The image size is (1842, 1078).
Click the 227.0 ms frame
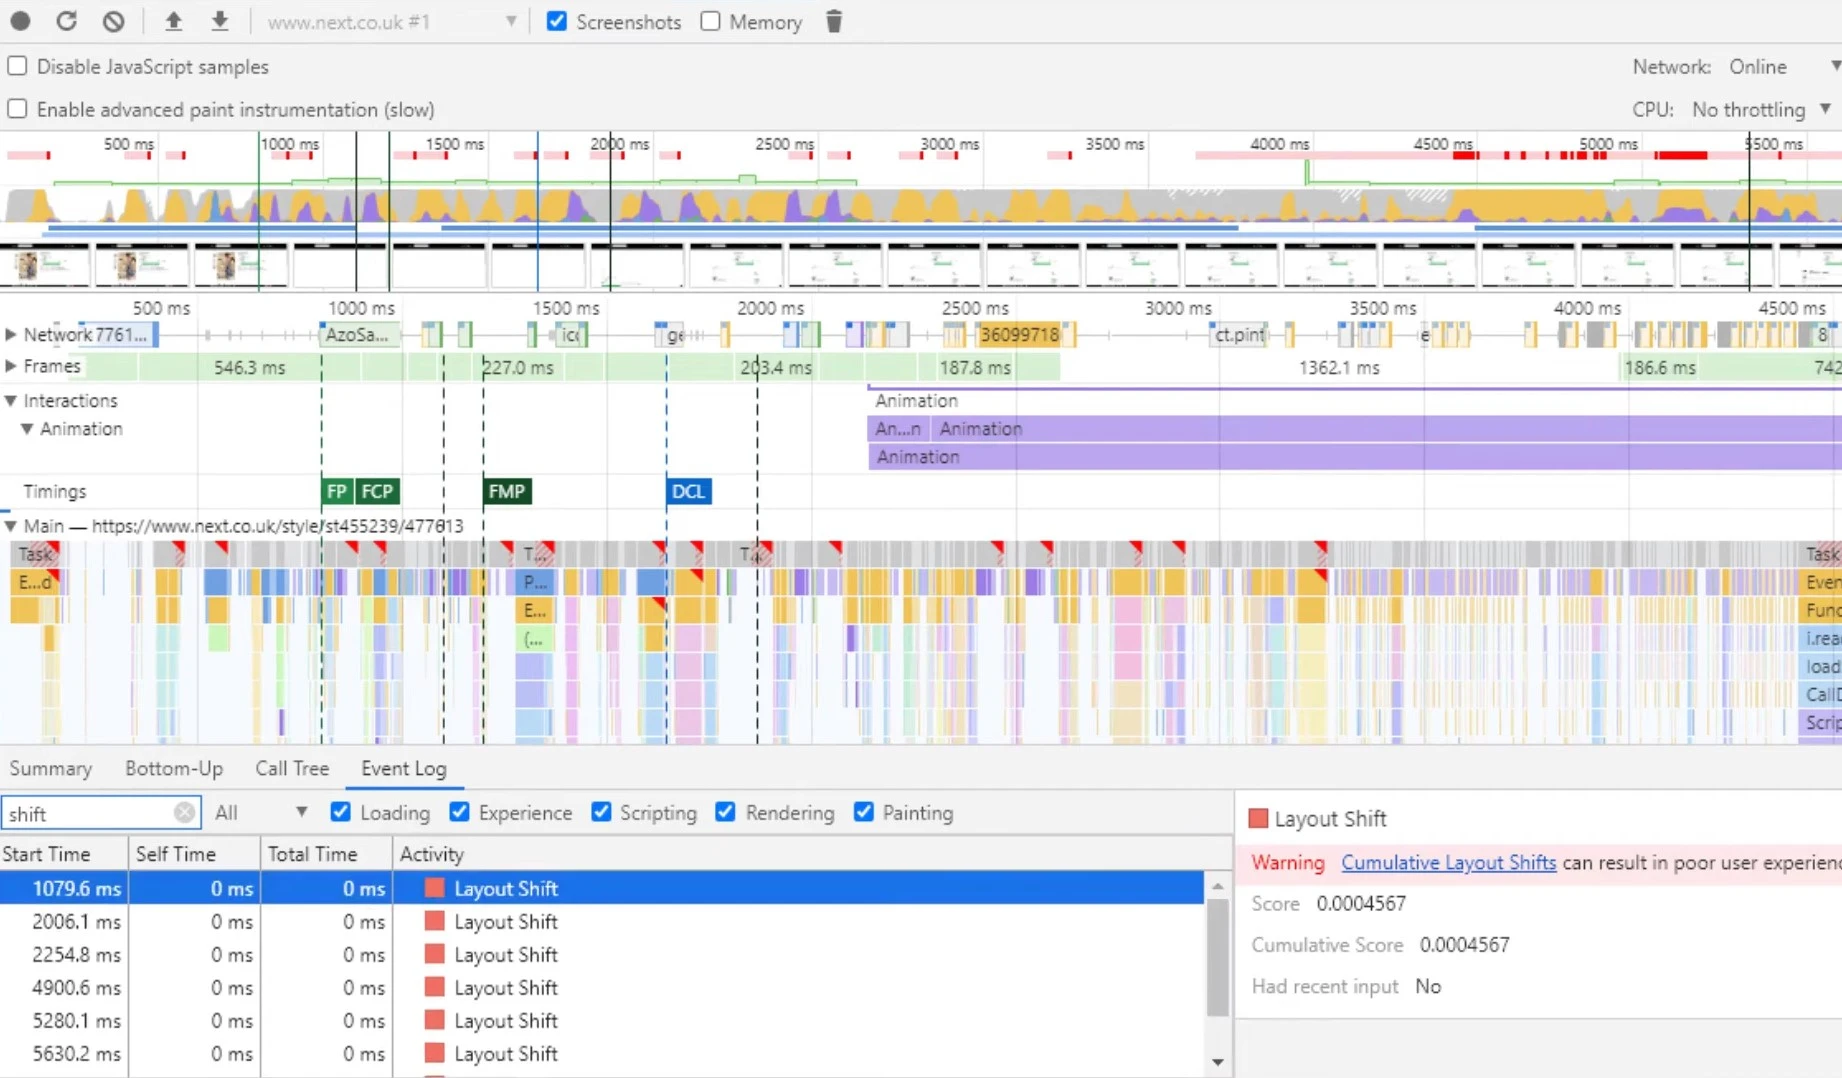point(518,367)
